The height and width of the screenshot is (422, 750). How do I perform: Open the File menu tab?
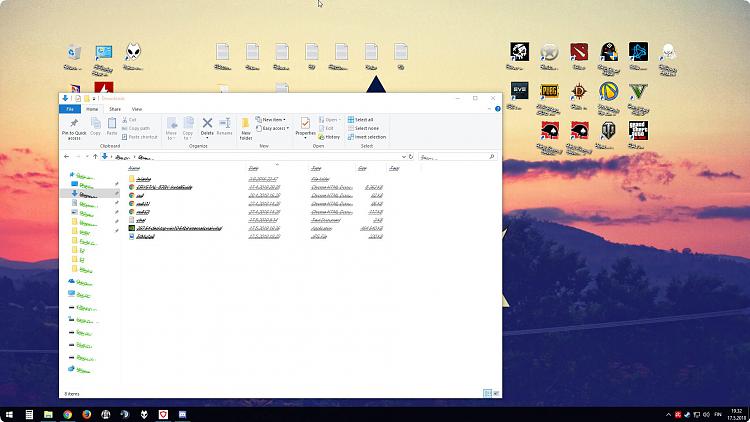pos(70,109)
